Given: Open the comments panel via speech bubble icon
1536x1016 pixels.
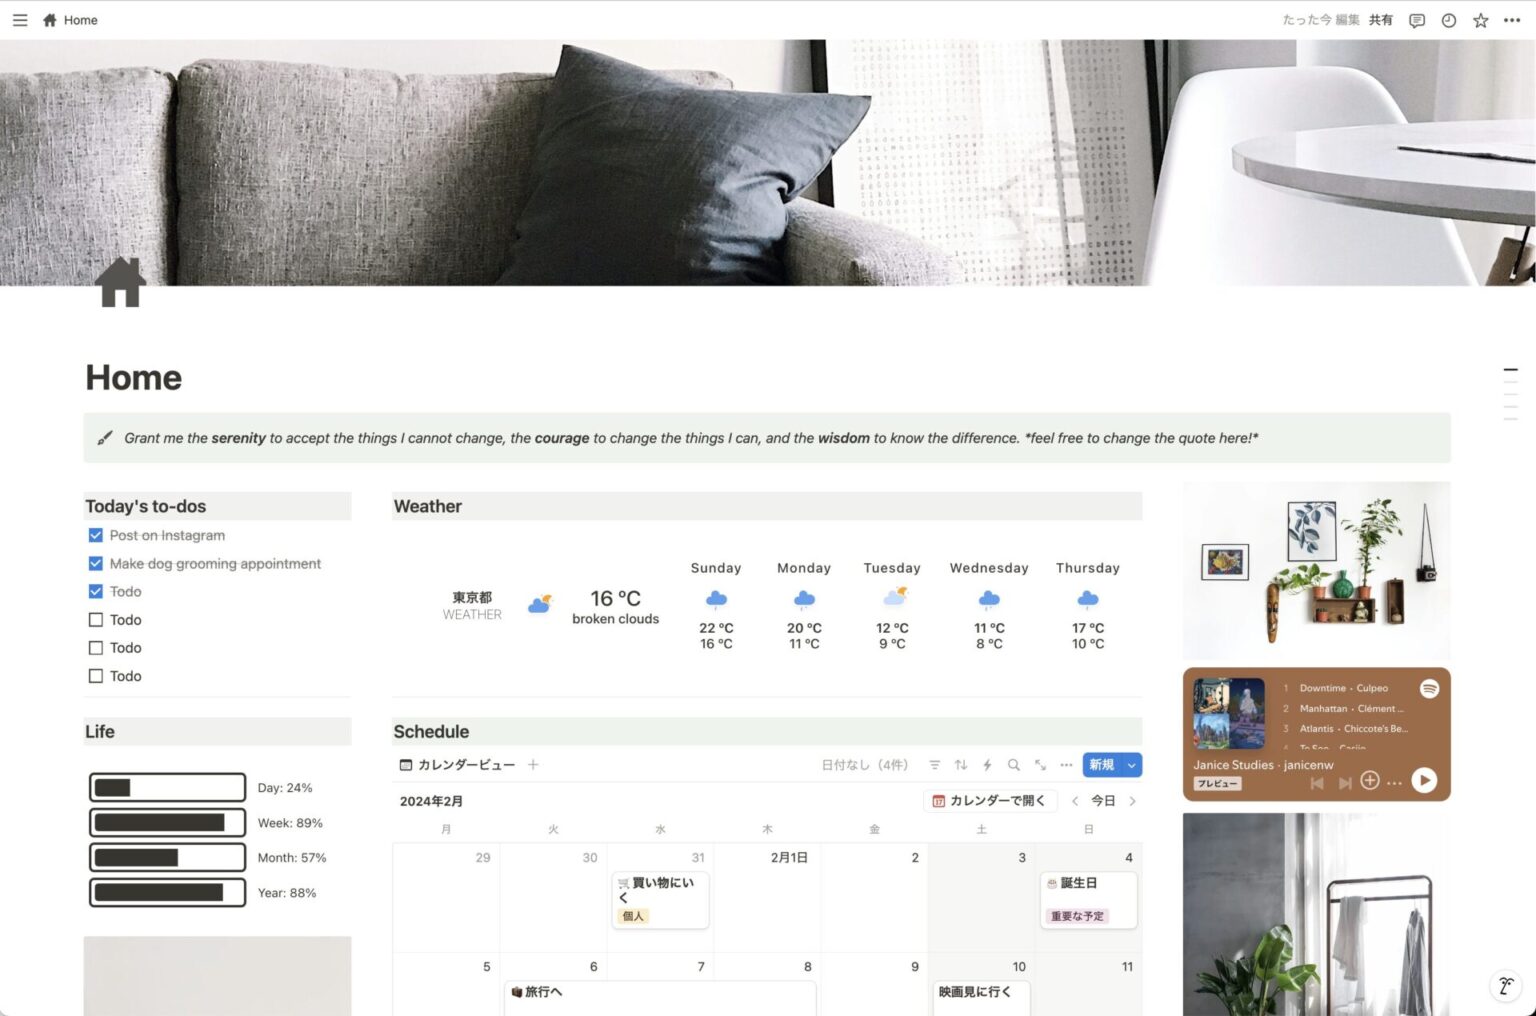Looking at the screenshot, I should pyautogui.click(x=1416, y=20).
